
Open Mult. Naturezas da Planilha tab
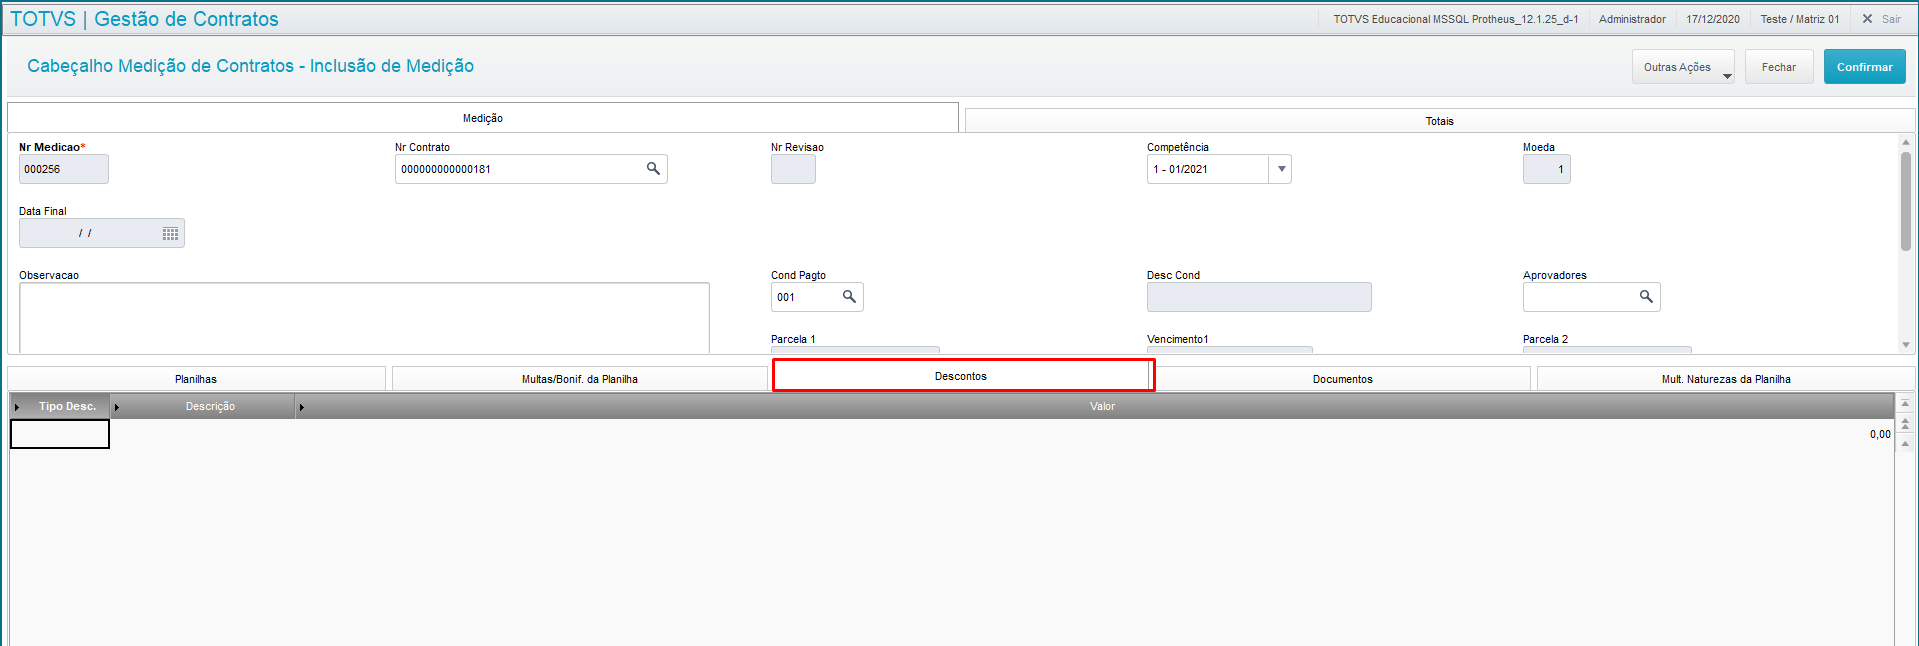coord(1726,379)
